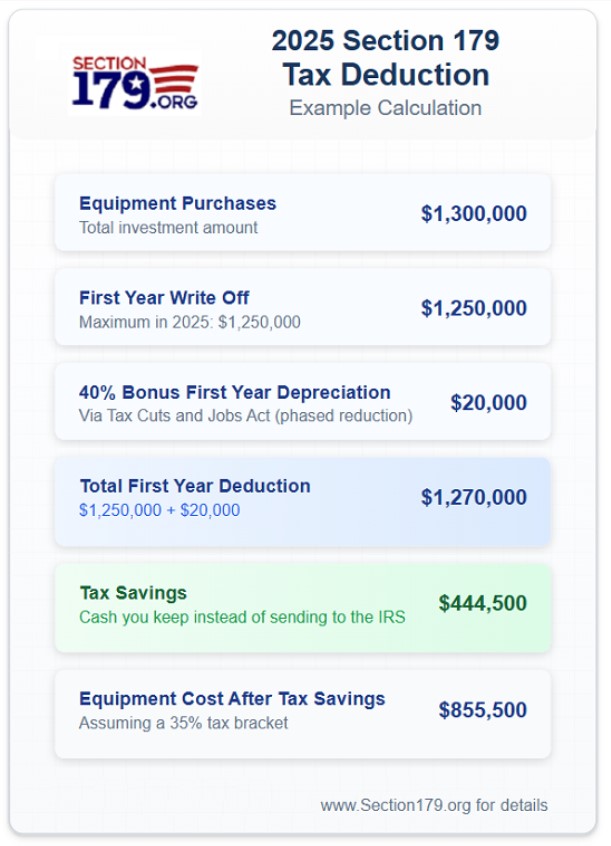
Task: Click the $1,270,000 total deduction value
Action: pyautogui.click(x=473, y=498)
